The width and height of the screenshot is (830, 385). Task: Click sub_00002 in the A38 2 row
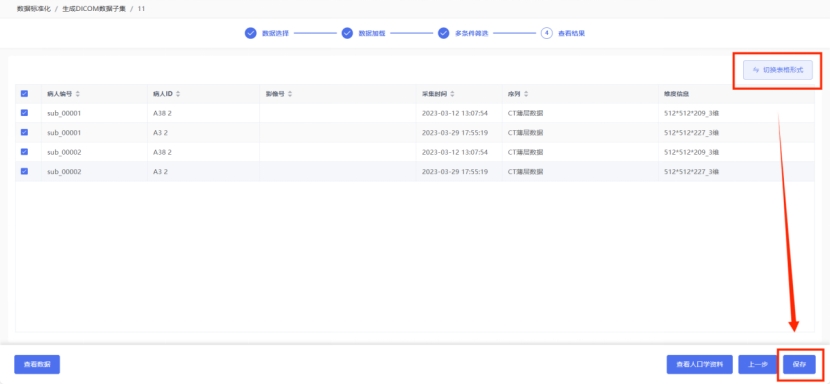coord(64,153)
